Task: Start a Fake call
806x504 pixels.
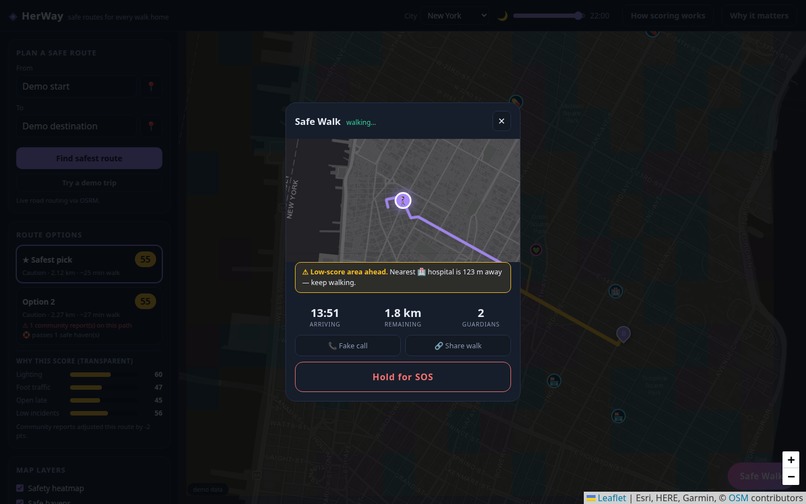Action: (x=347, y=346)
